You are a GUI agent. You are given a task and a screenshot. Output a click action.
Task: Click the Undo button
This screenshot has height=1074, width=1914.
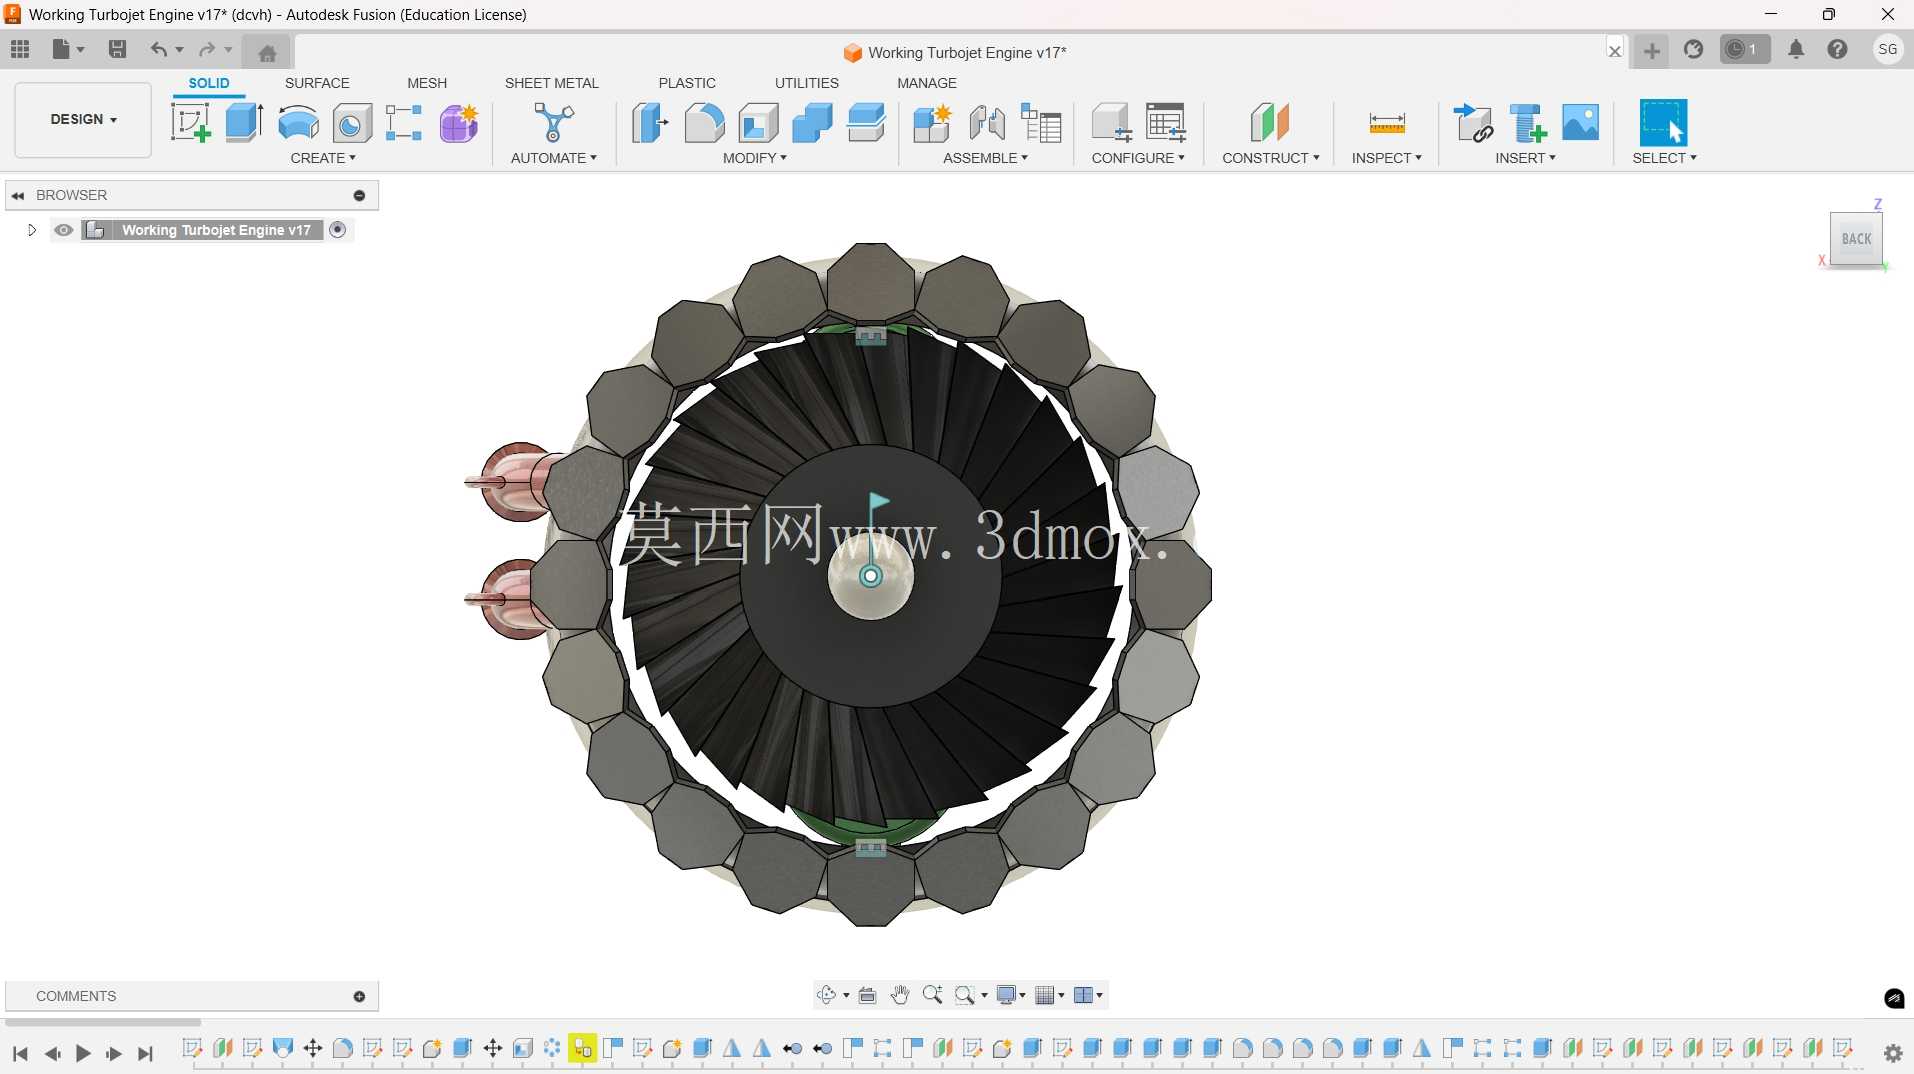pos(158,49)
